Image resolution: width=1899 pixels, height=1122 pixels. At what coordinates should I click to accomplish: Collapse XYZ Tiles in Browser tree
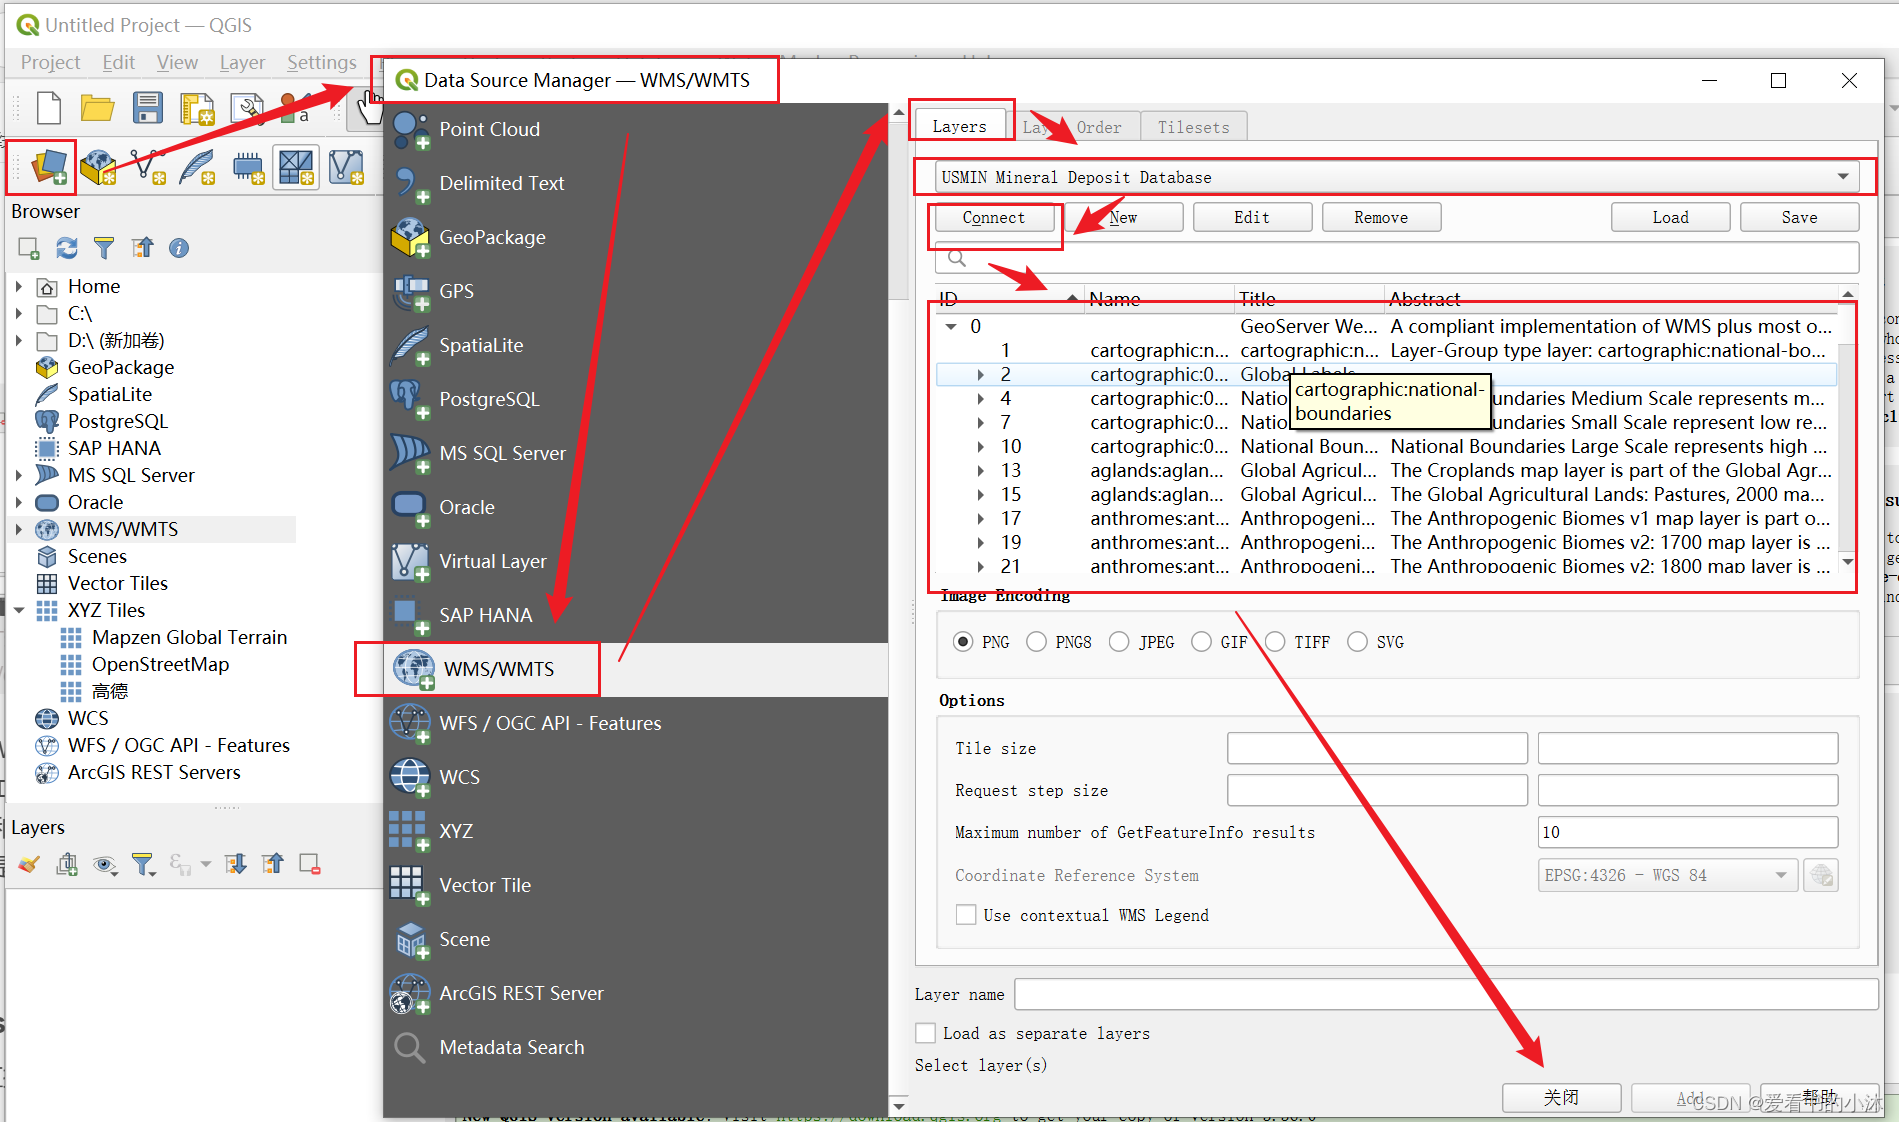coord(19,610)
